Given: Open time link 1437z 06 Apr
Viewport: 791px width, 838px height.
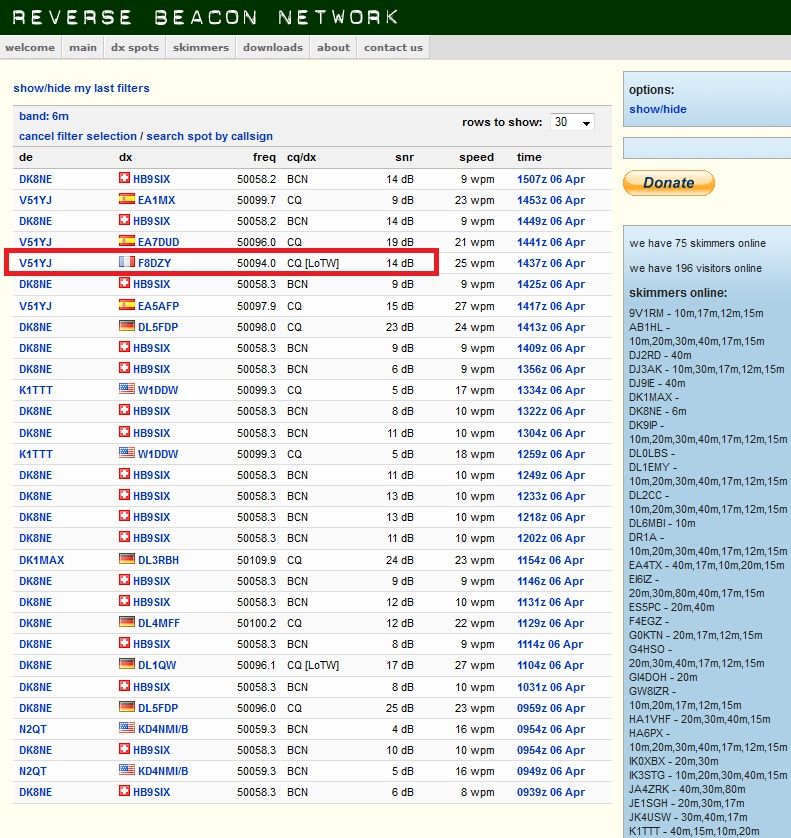Looking at the screenshot, I should point(551,263).
